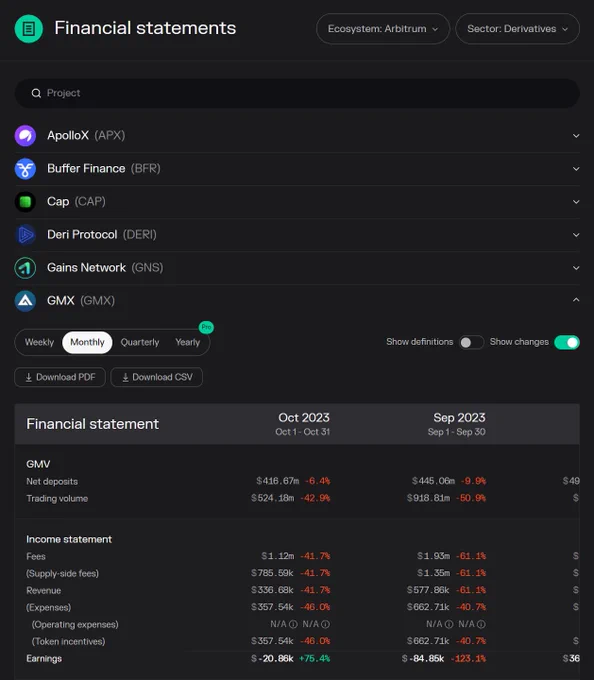Click the Deri Protocol logo icon
The width and height of the screenshot is (594, 680).
25,235
